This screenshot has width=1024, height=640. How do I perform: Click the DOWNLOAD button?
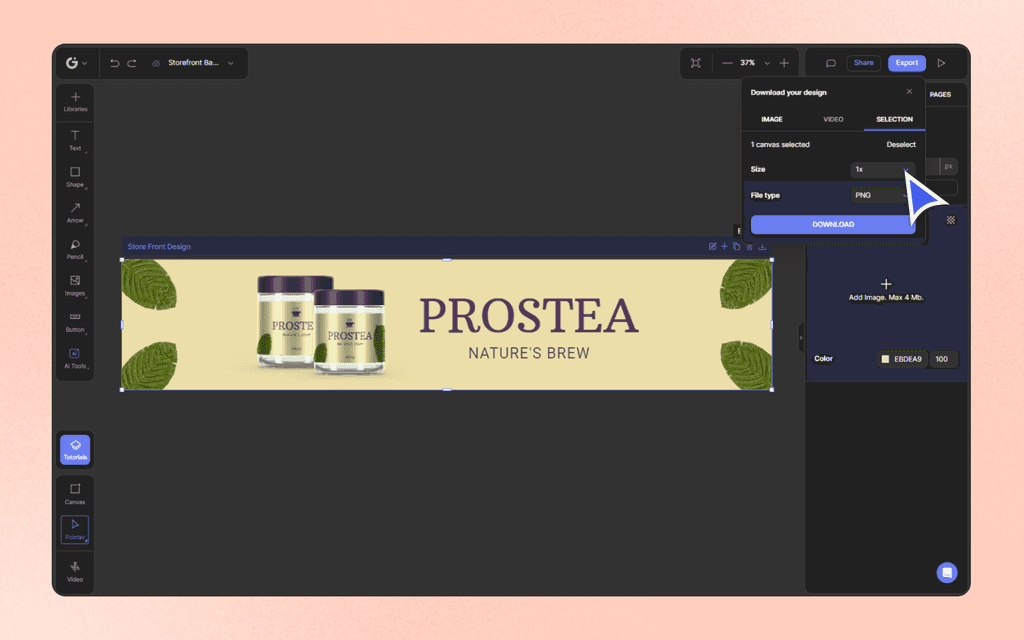point(832,223)
